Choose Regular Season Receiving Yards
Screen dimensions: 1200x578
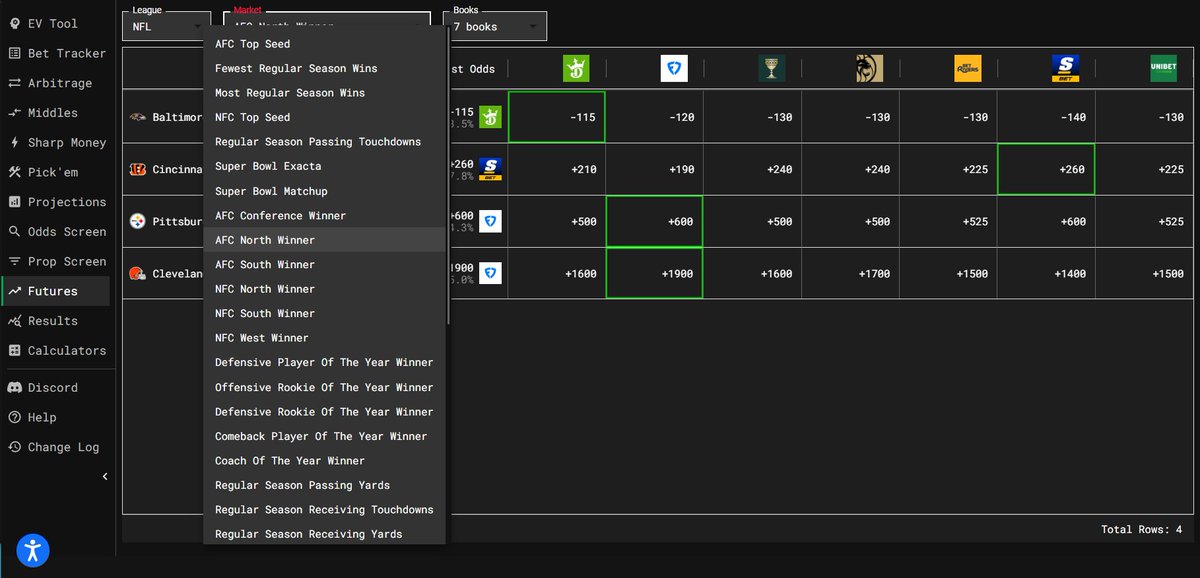[325, 534]
